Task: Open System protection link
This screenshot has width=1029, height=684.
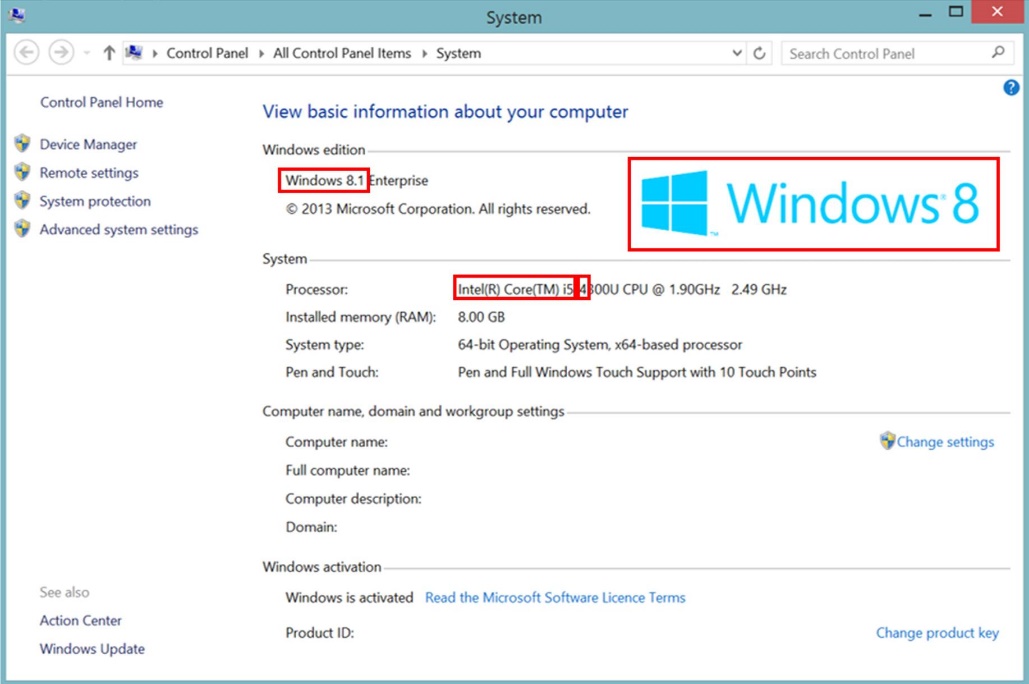Action: pos(95,201)
